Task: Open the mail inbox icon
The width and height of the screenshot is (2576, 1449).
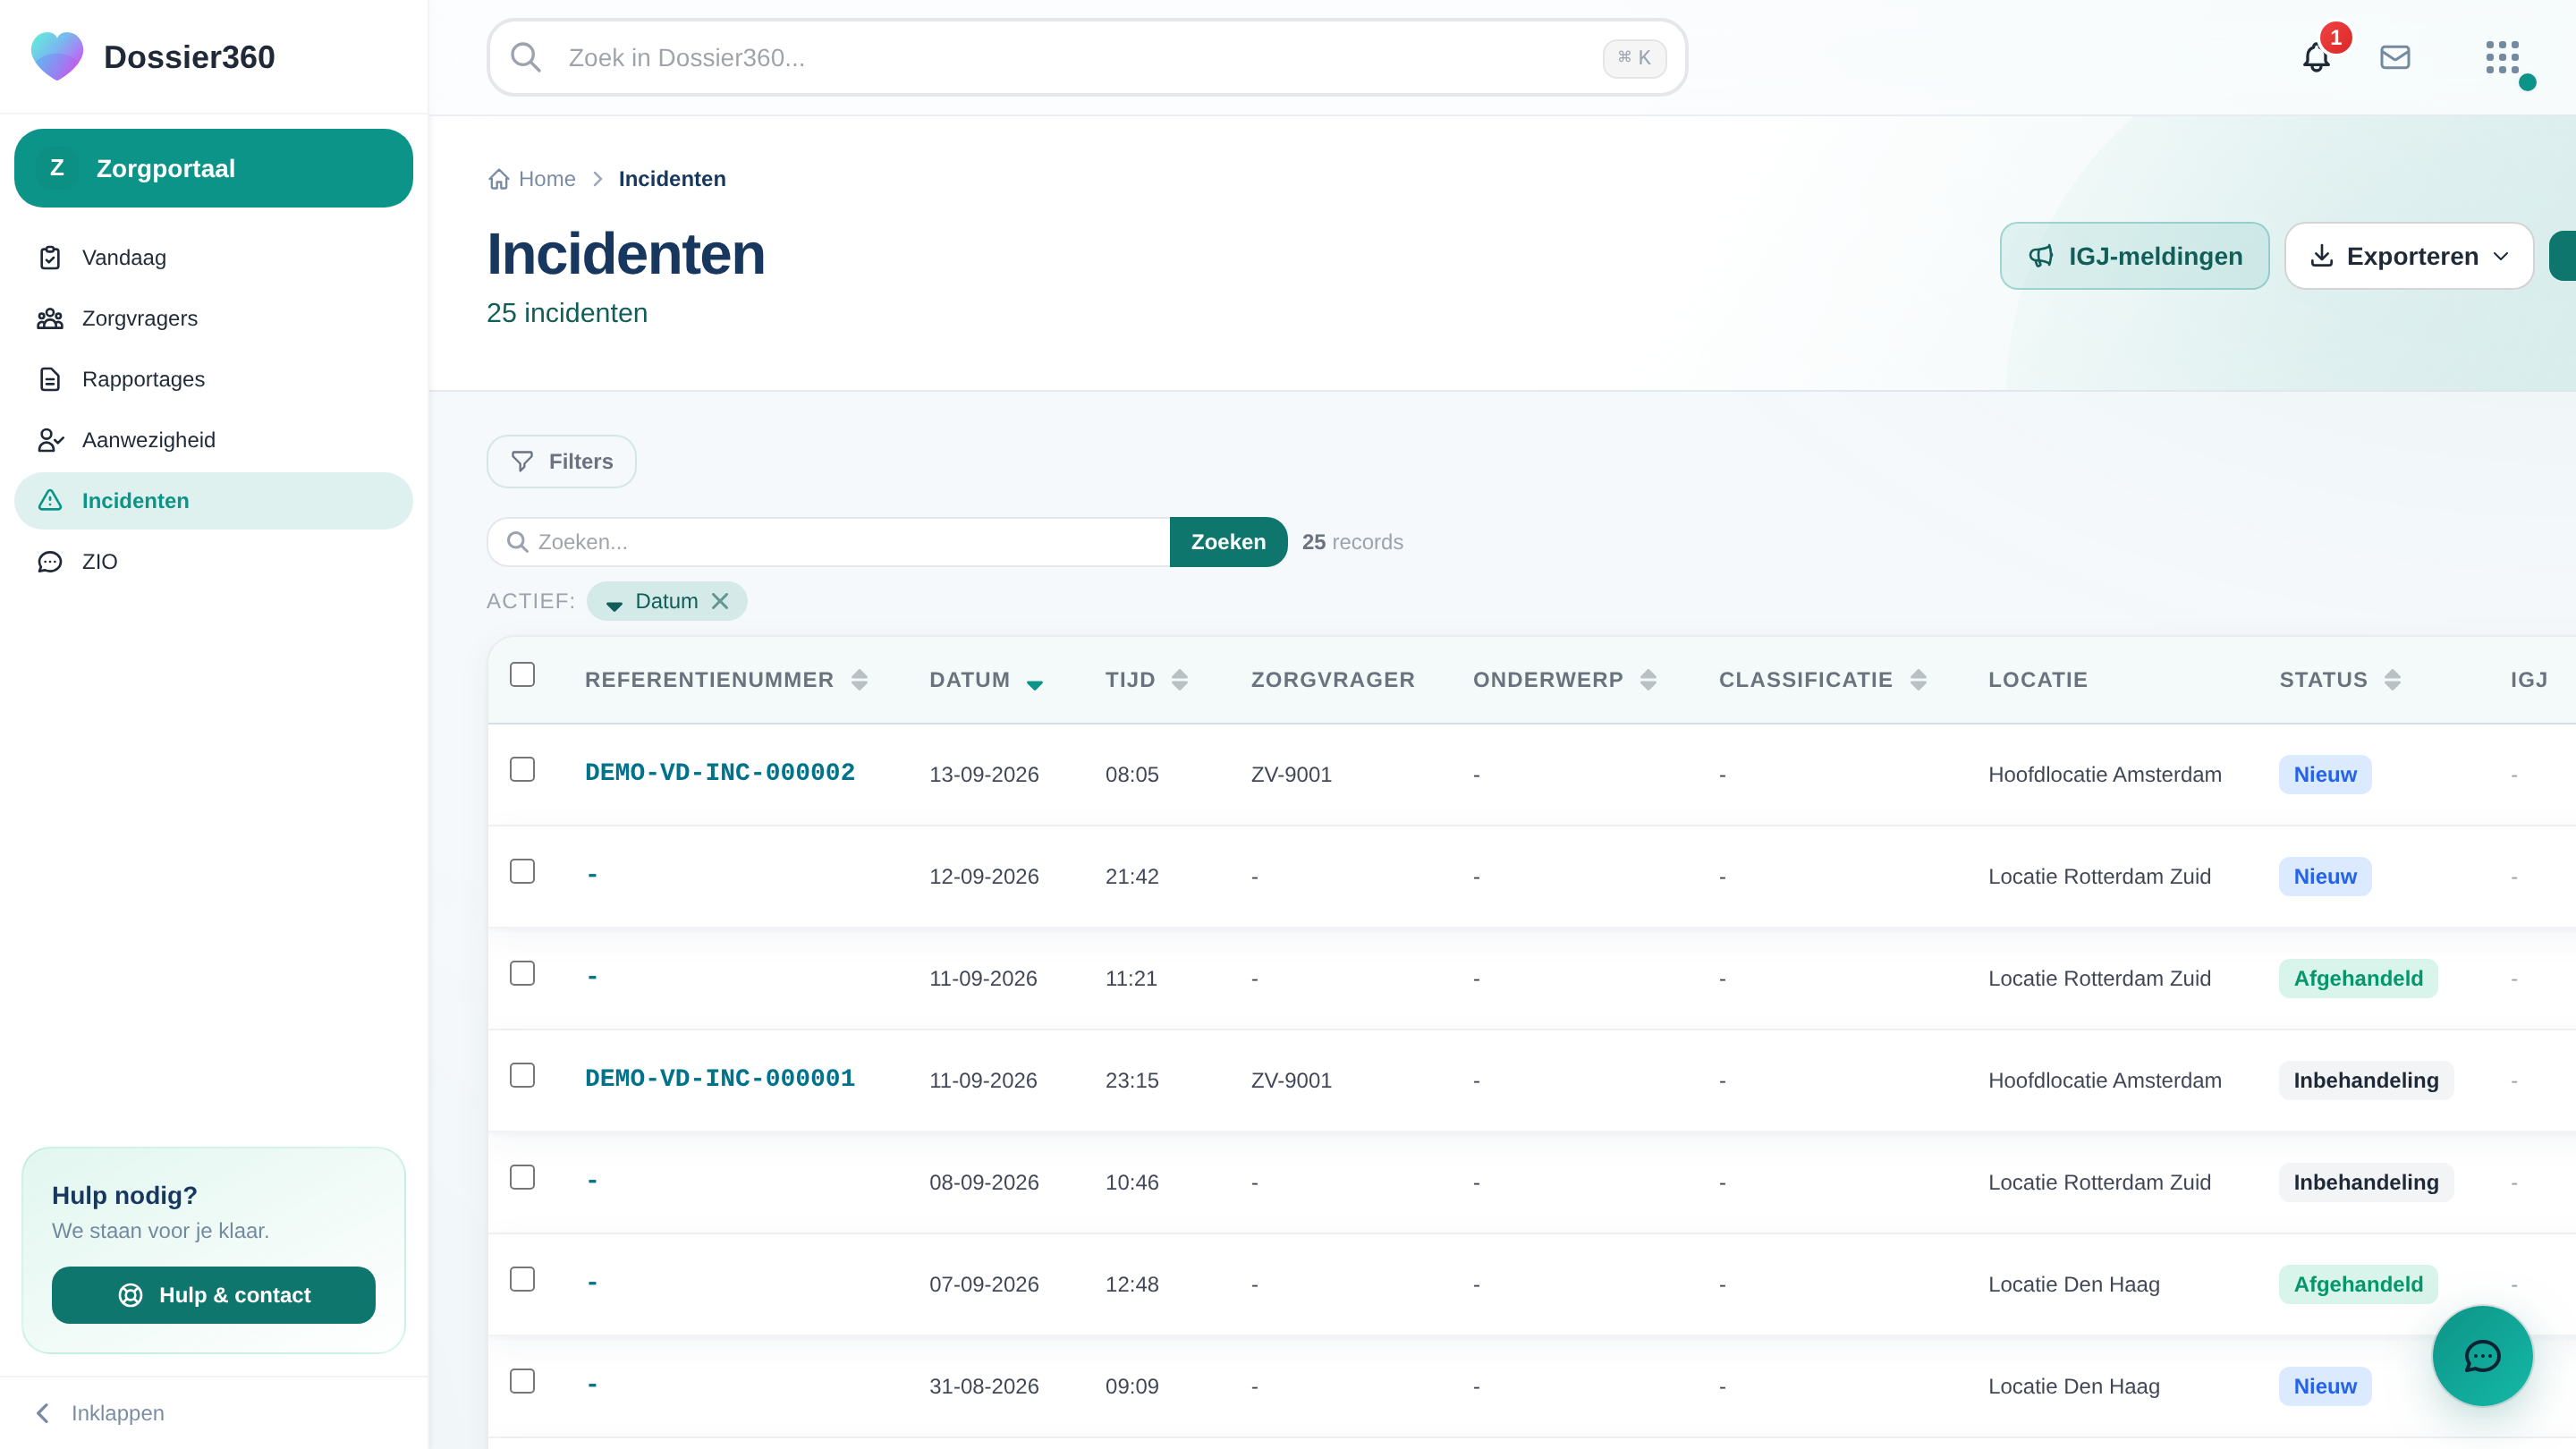Action: (x=2395, y=58)
